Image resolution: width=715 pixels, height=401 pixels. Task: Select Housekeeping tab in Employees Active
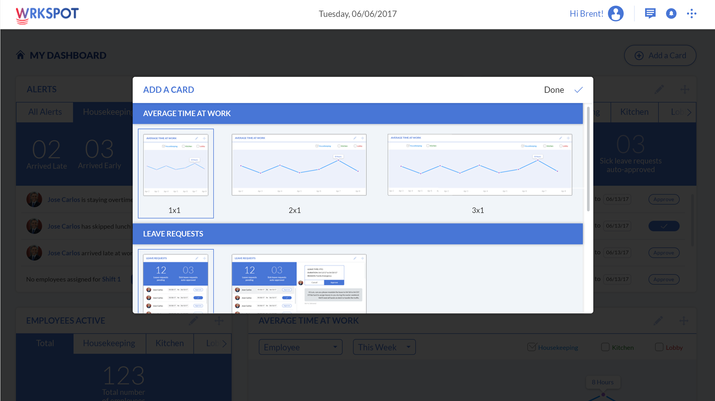coord(109,344)
